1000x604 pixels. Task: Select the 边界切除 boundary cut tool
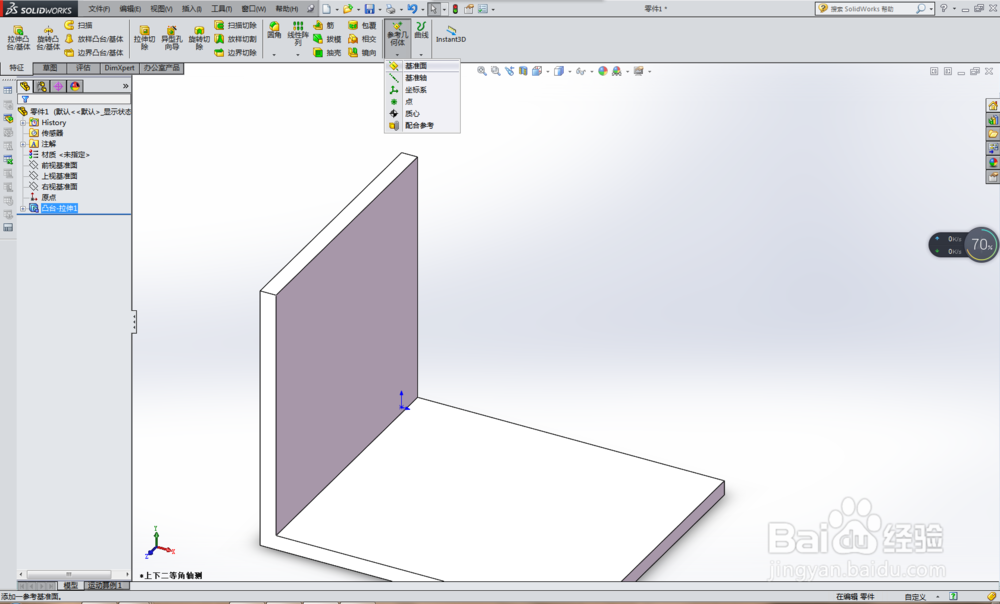point(235,52)
